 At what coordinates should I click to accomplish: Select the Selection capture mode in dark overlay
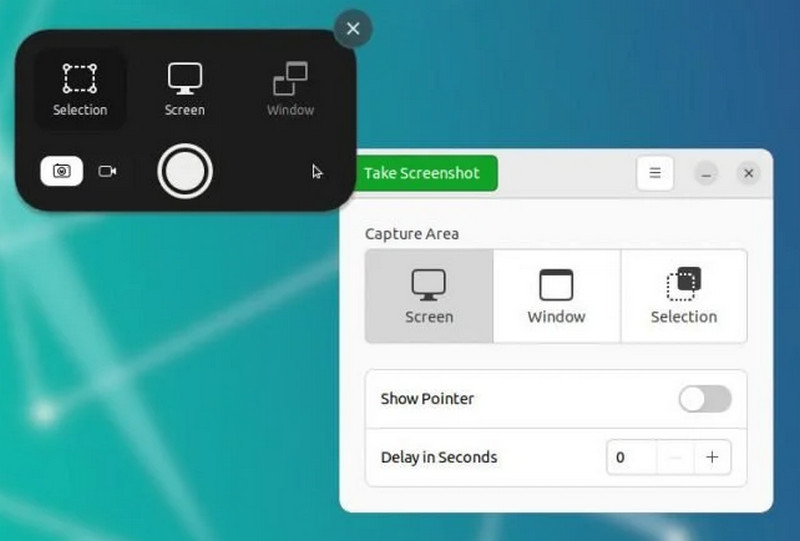point(80,89)
